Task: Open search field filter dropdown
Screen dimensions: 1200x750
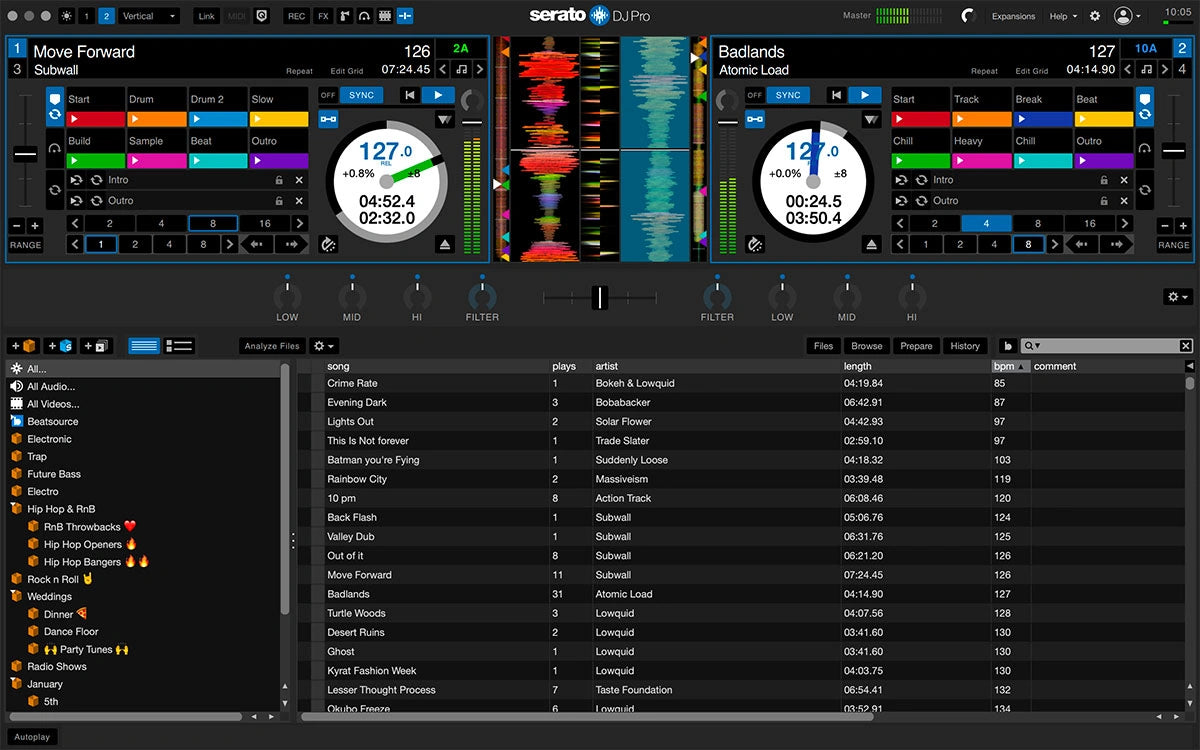Action: [x=1032, y=346]
